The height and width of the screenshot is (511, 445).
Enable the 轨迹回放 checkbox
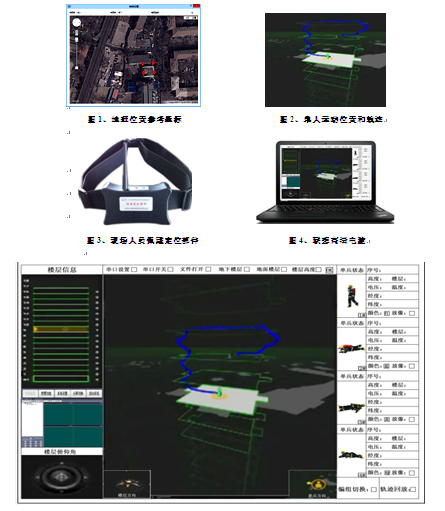coord(413,489)
